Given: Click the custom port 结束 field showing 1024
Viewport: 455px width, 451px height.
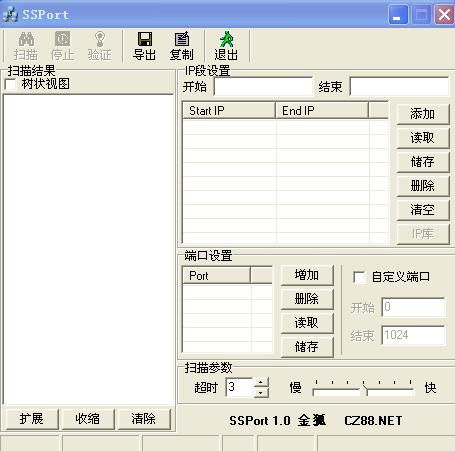Looking at the screenshot, I should [413, 335].
